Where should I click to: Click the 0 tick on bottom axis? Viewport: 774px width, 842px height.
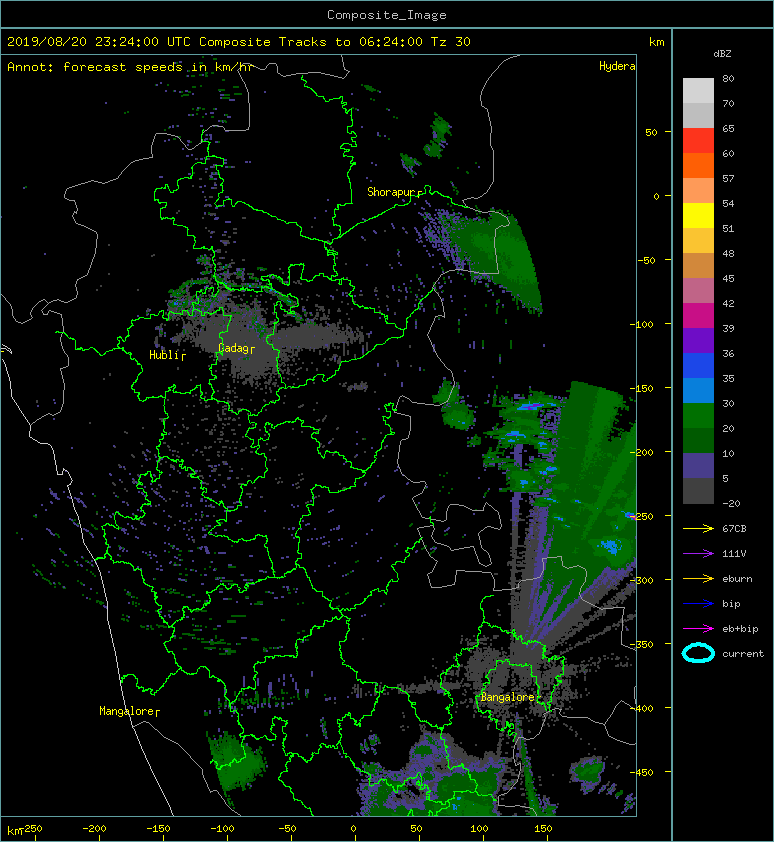[353, 829]
